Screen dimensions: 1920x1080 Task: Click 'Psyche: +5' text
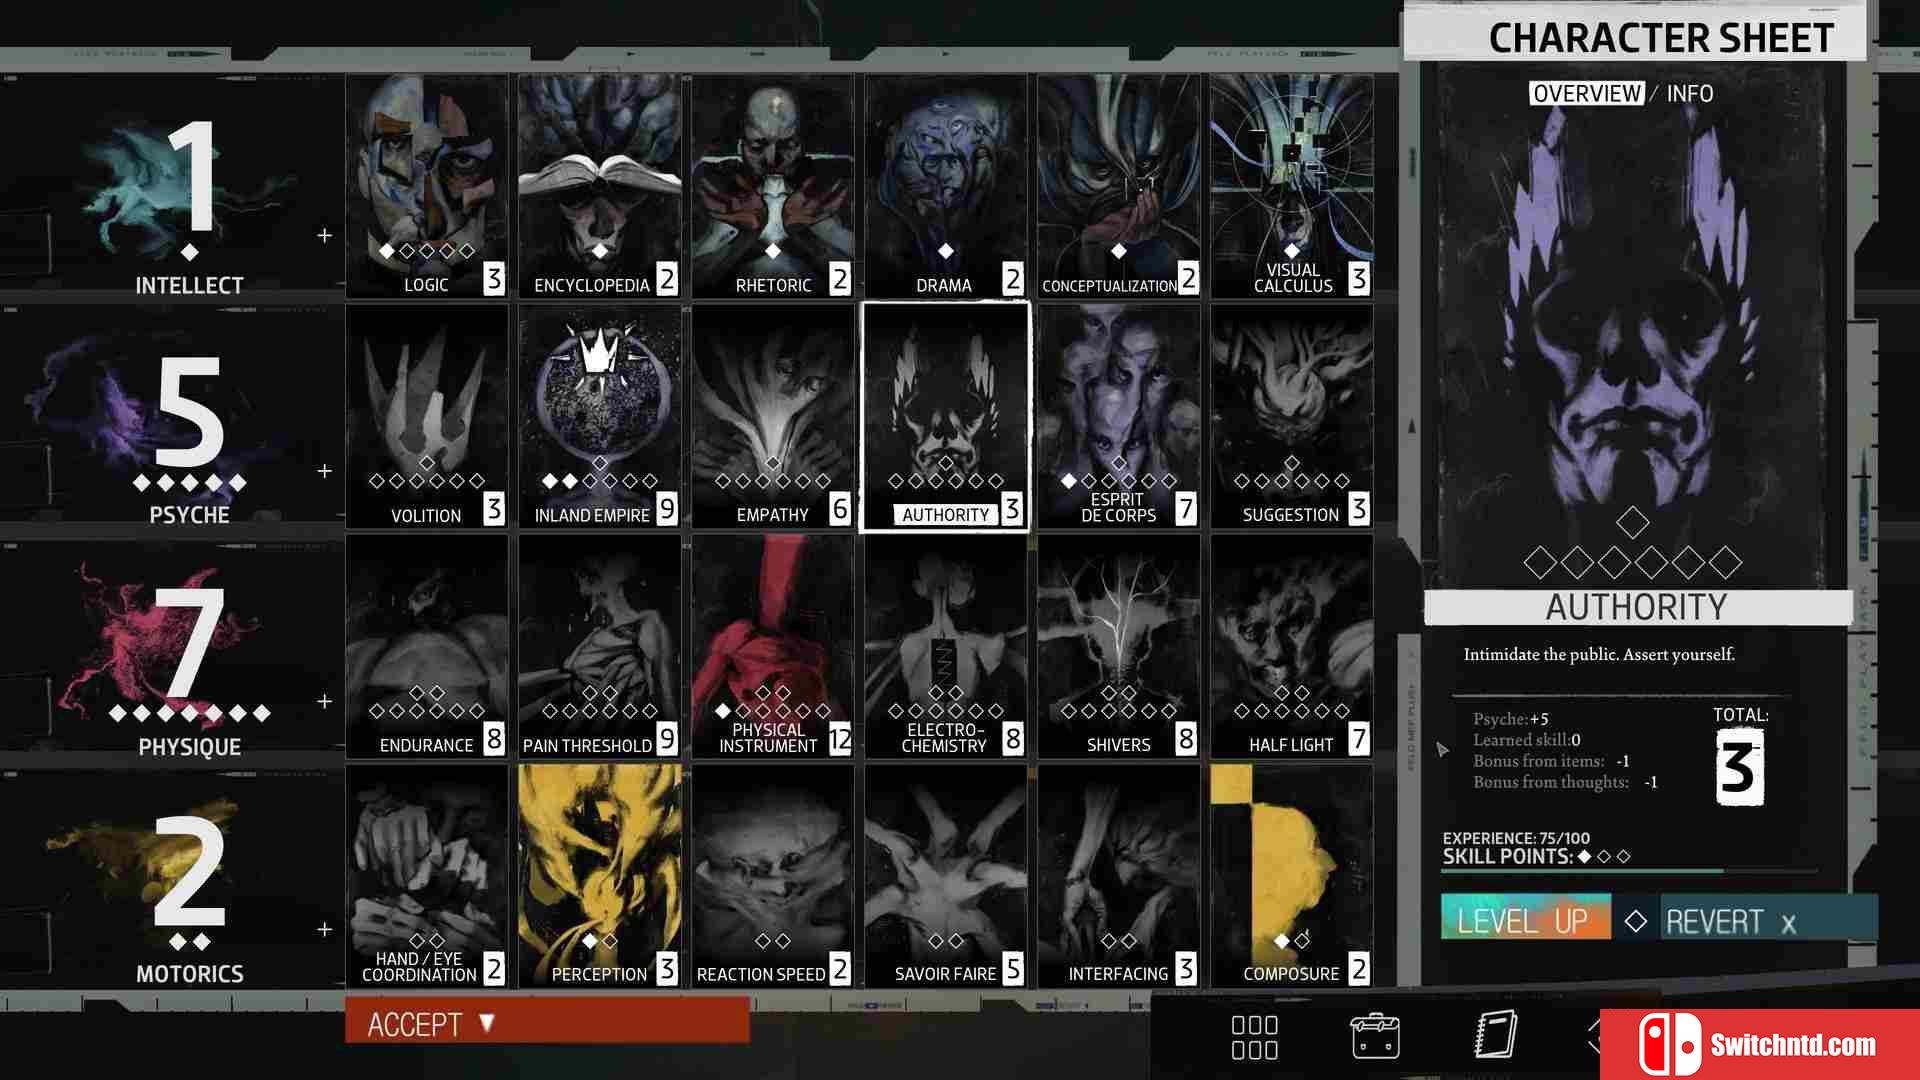pyautogui.click(x=1511, y=719)
